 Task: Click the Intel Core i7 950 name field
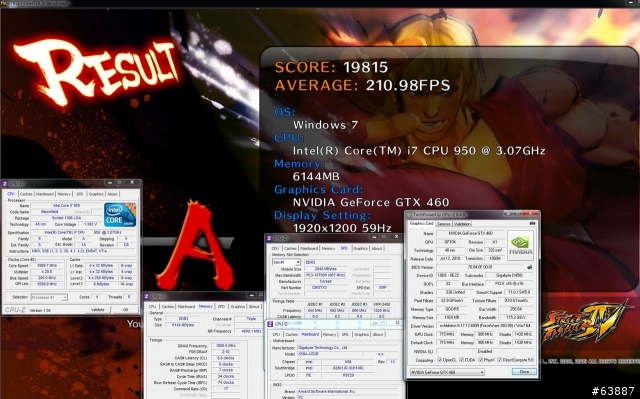(66, 206)
